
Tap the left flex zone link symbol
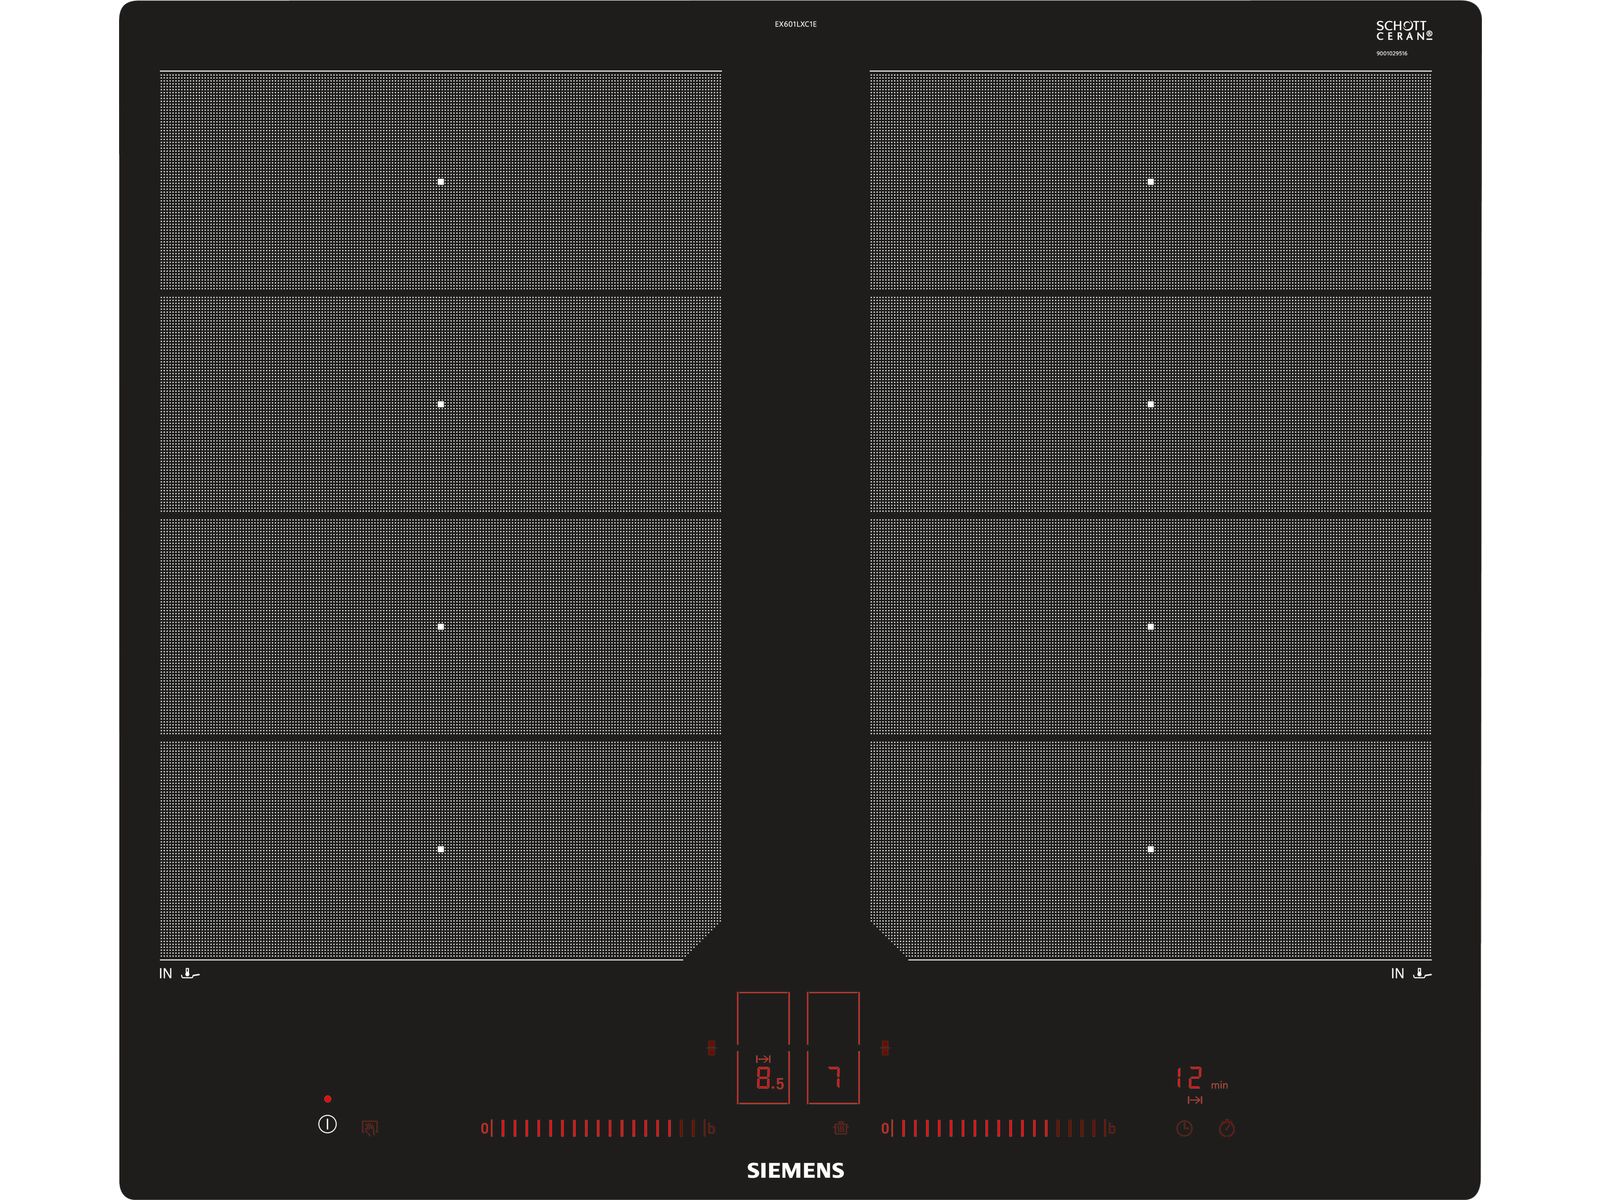tap(712, 1048)
